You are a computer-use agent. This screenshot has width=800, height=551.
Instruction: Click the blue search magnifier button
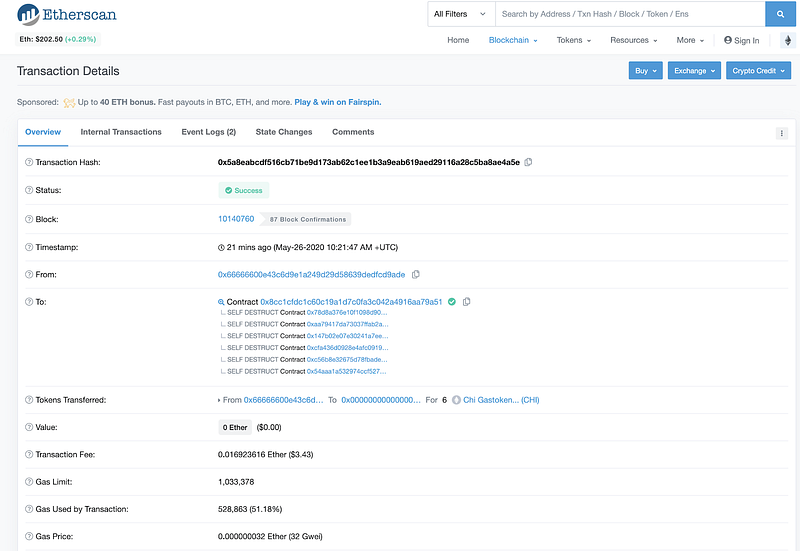coord(780,14)
